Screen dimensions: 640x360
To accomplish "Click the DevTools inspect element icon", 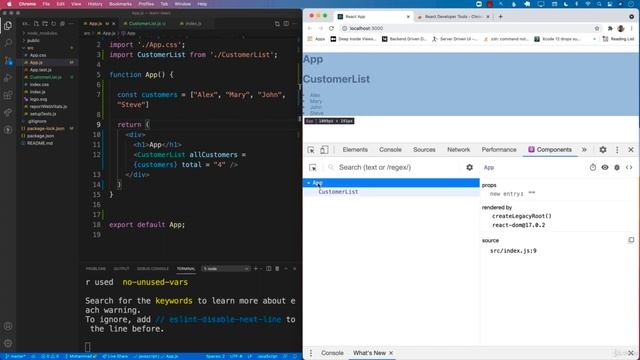I will coord(311,150).
